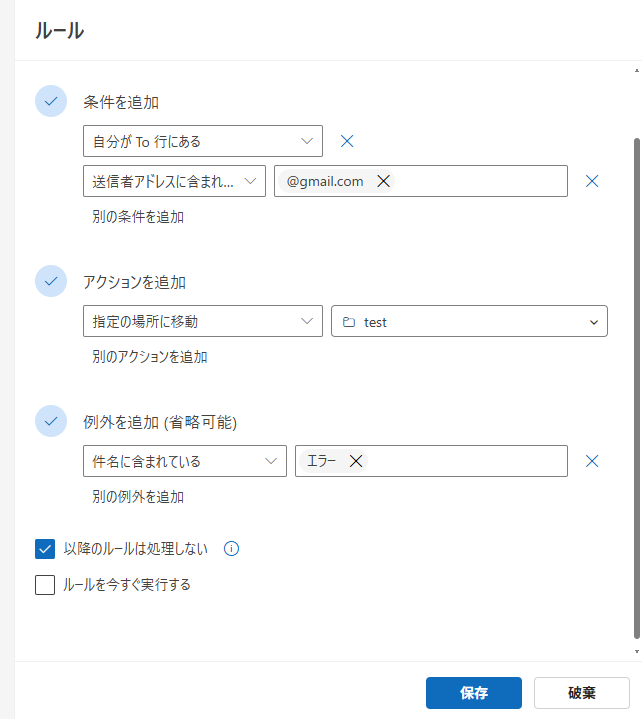Open the 'test' folder dropdown
Screen dimensions: 642x719
(x=469, y=321)
